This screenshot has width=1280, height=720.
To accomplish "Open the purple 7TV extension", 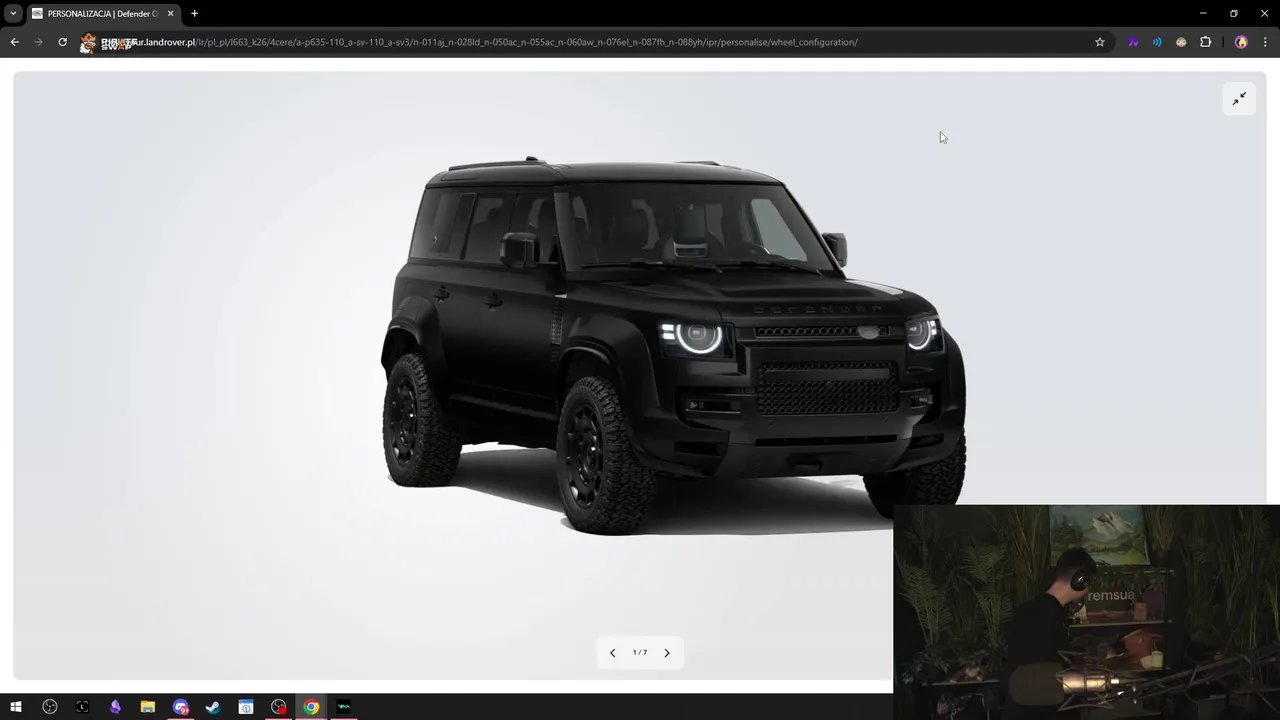I will tap(1133, 42).
